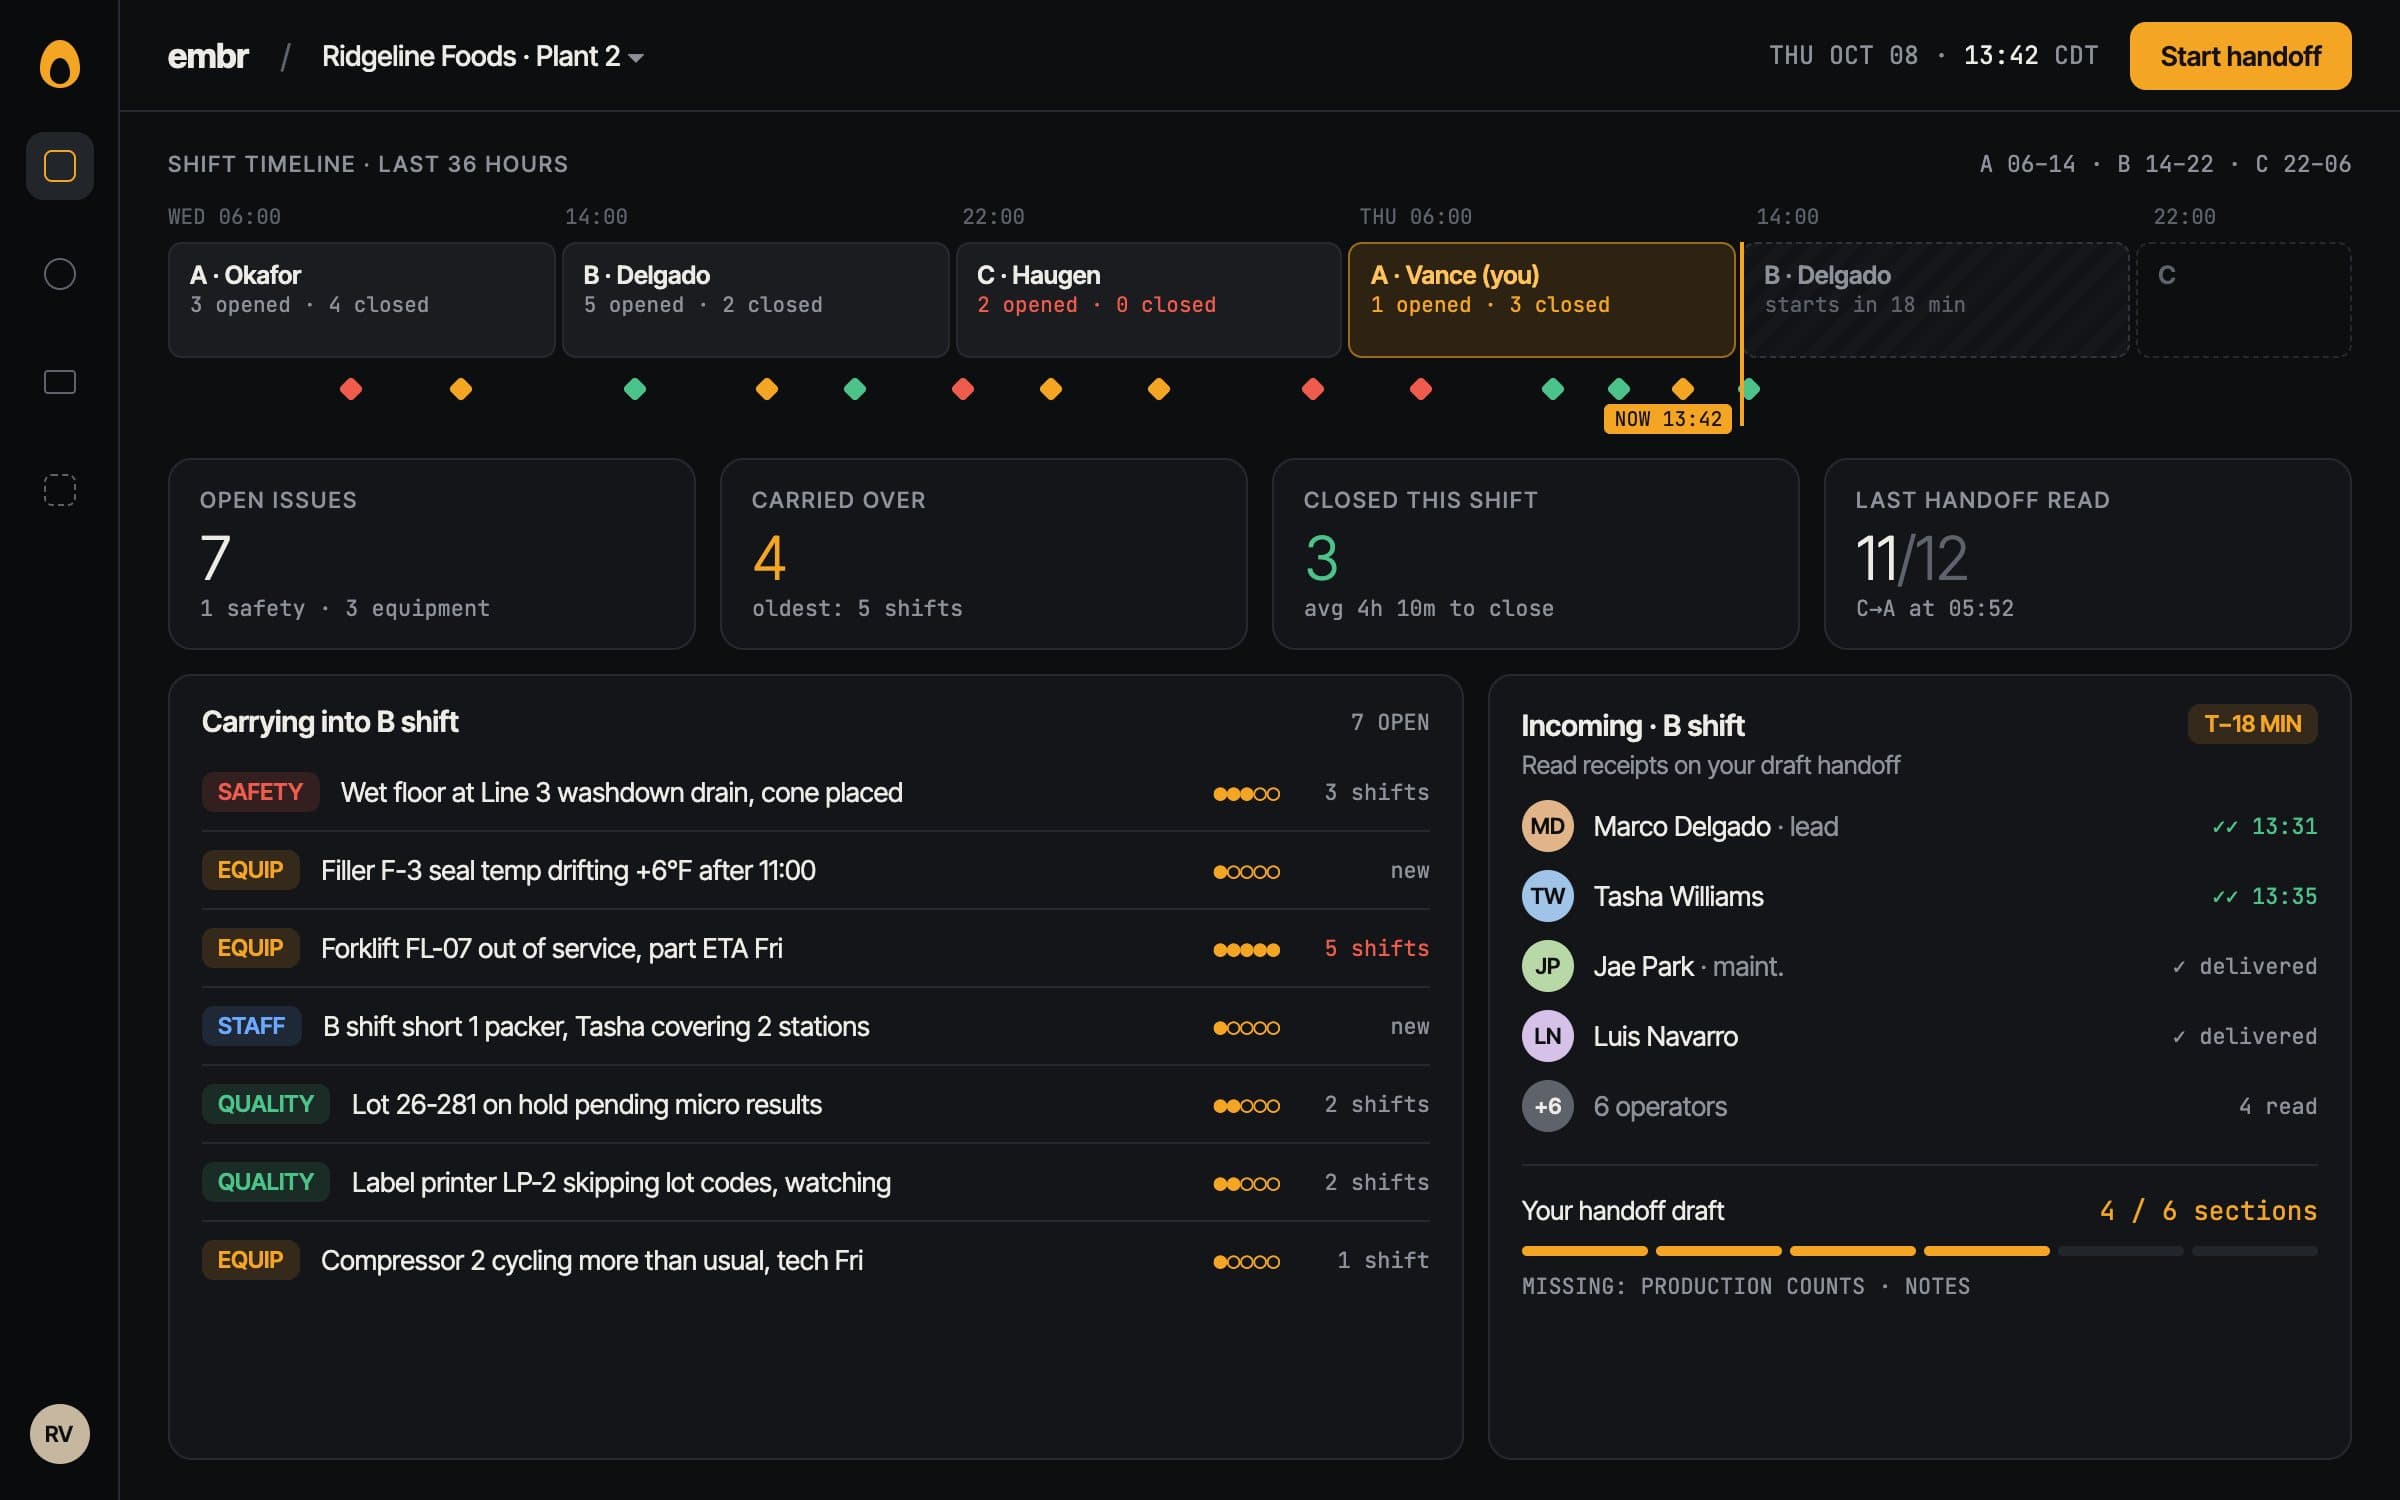
Task: Click the 13:31 read receipt for Marco Delgado
Action: click(2264, 826)
